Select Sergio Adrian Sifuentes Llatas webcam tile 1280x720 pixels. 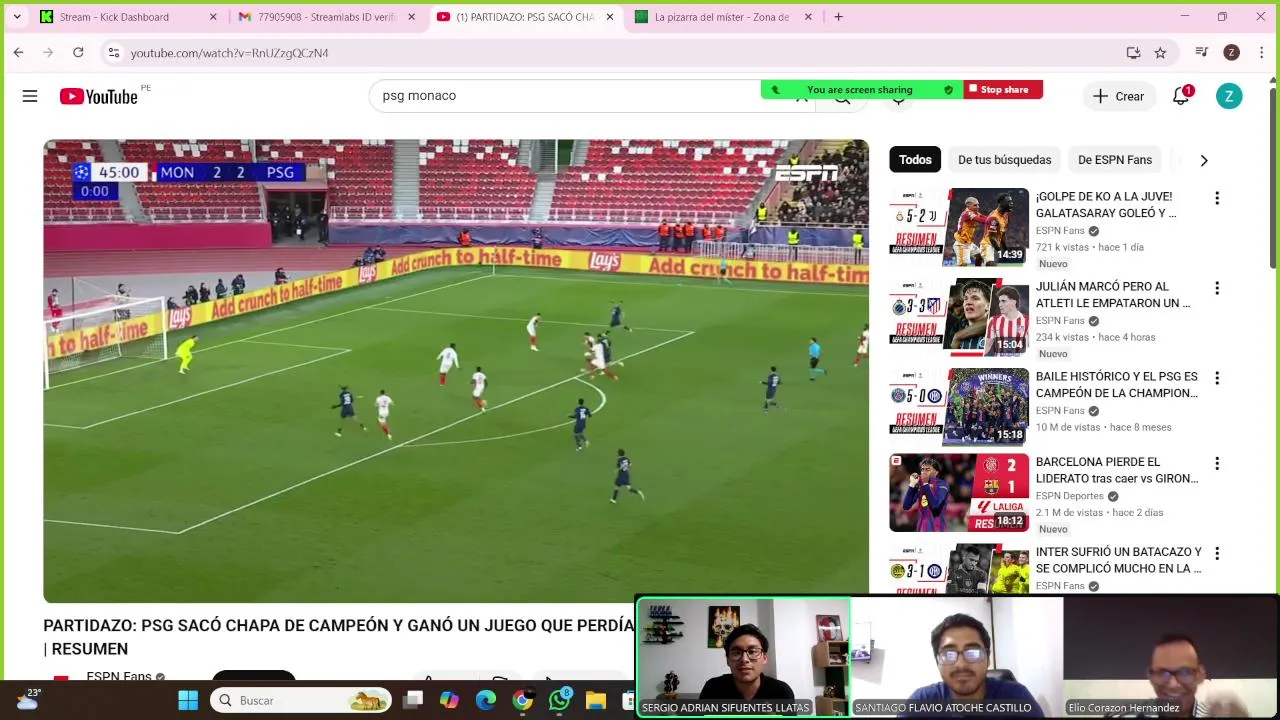743,657
